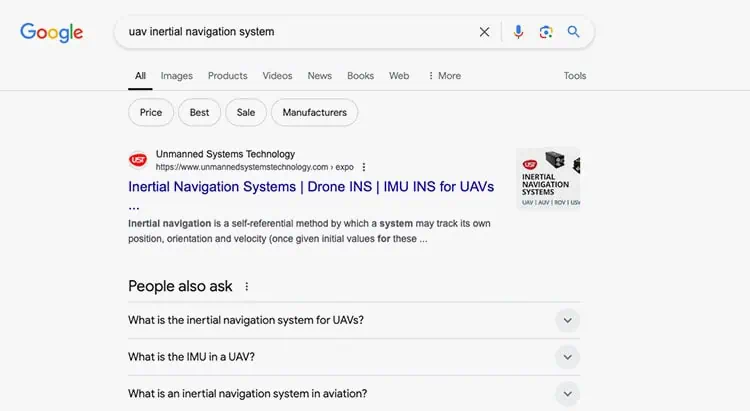Switch to the Web tab
Screen dimensions: 750x411
(x=399, y=76)
